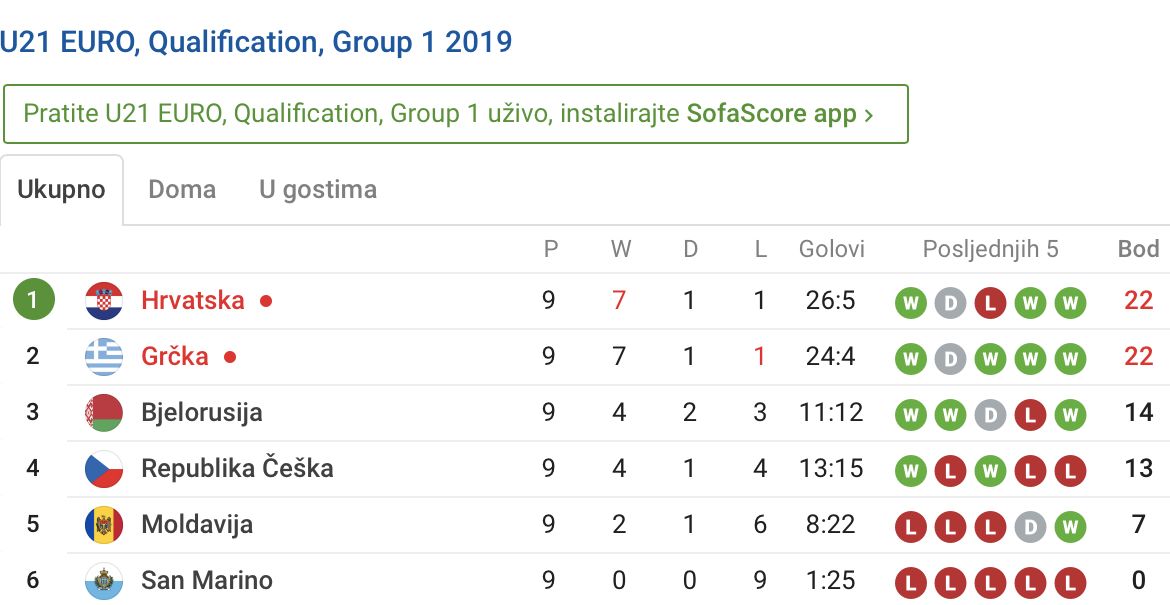This screenshot has width=1170, height=605.
Task: Switch to the Doma tab
Action: (x=182, y=189)
